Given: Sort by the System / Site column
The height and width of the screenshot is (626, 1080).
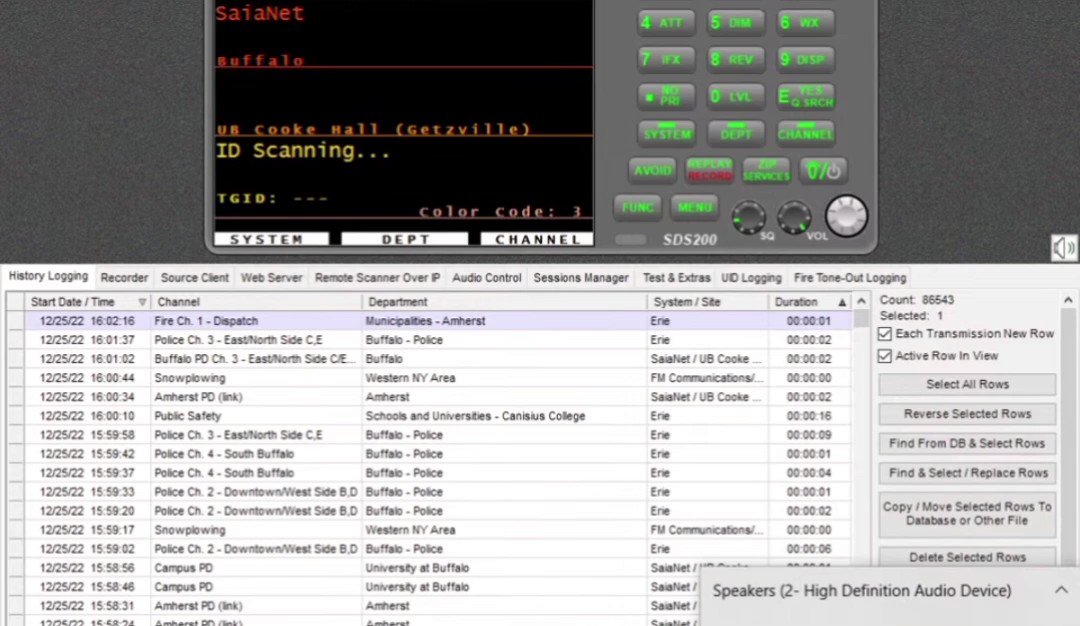Looking at the screenshot, I should pos(707,302).
